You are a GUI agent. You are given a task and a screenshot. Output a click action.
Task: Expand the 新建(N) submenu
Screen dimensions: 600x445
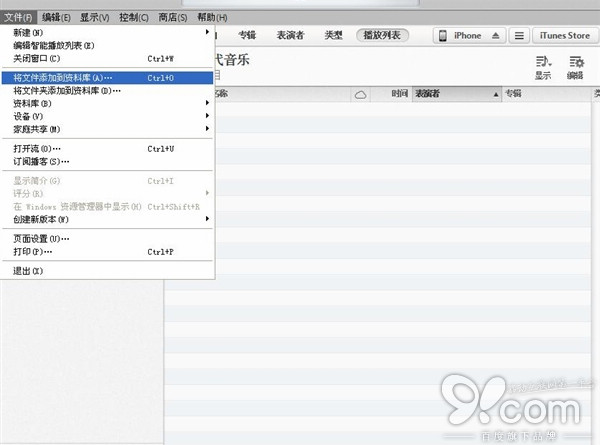click(x=107, y=33)
